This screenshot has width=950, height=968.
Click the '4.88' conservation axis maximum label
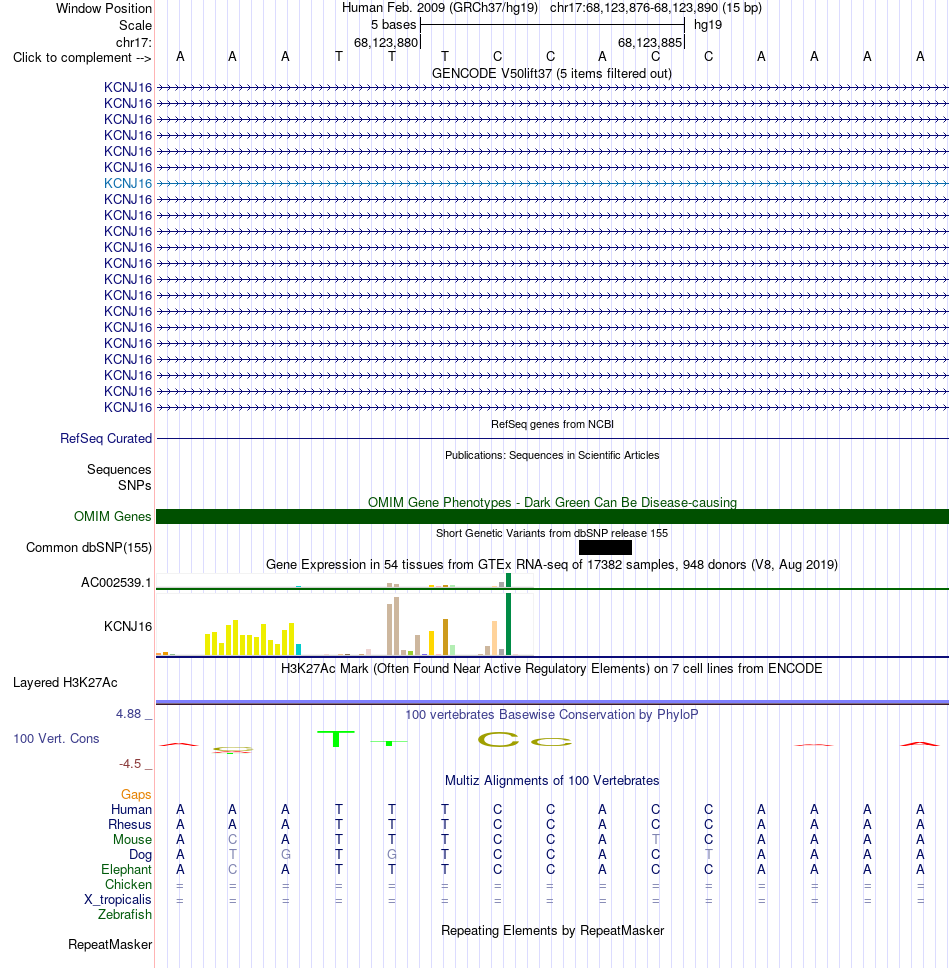pyautogui.click(x=128, y=714)
